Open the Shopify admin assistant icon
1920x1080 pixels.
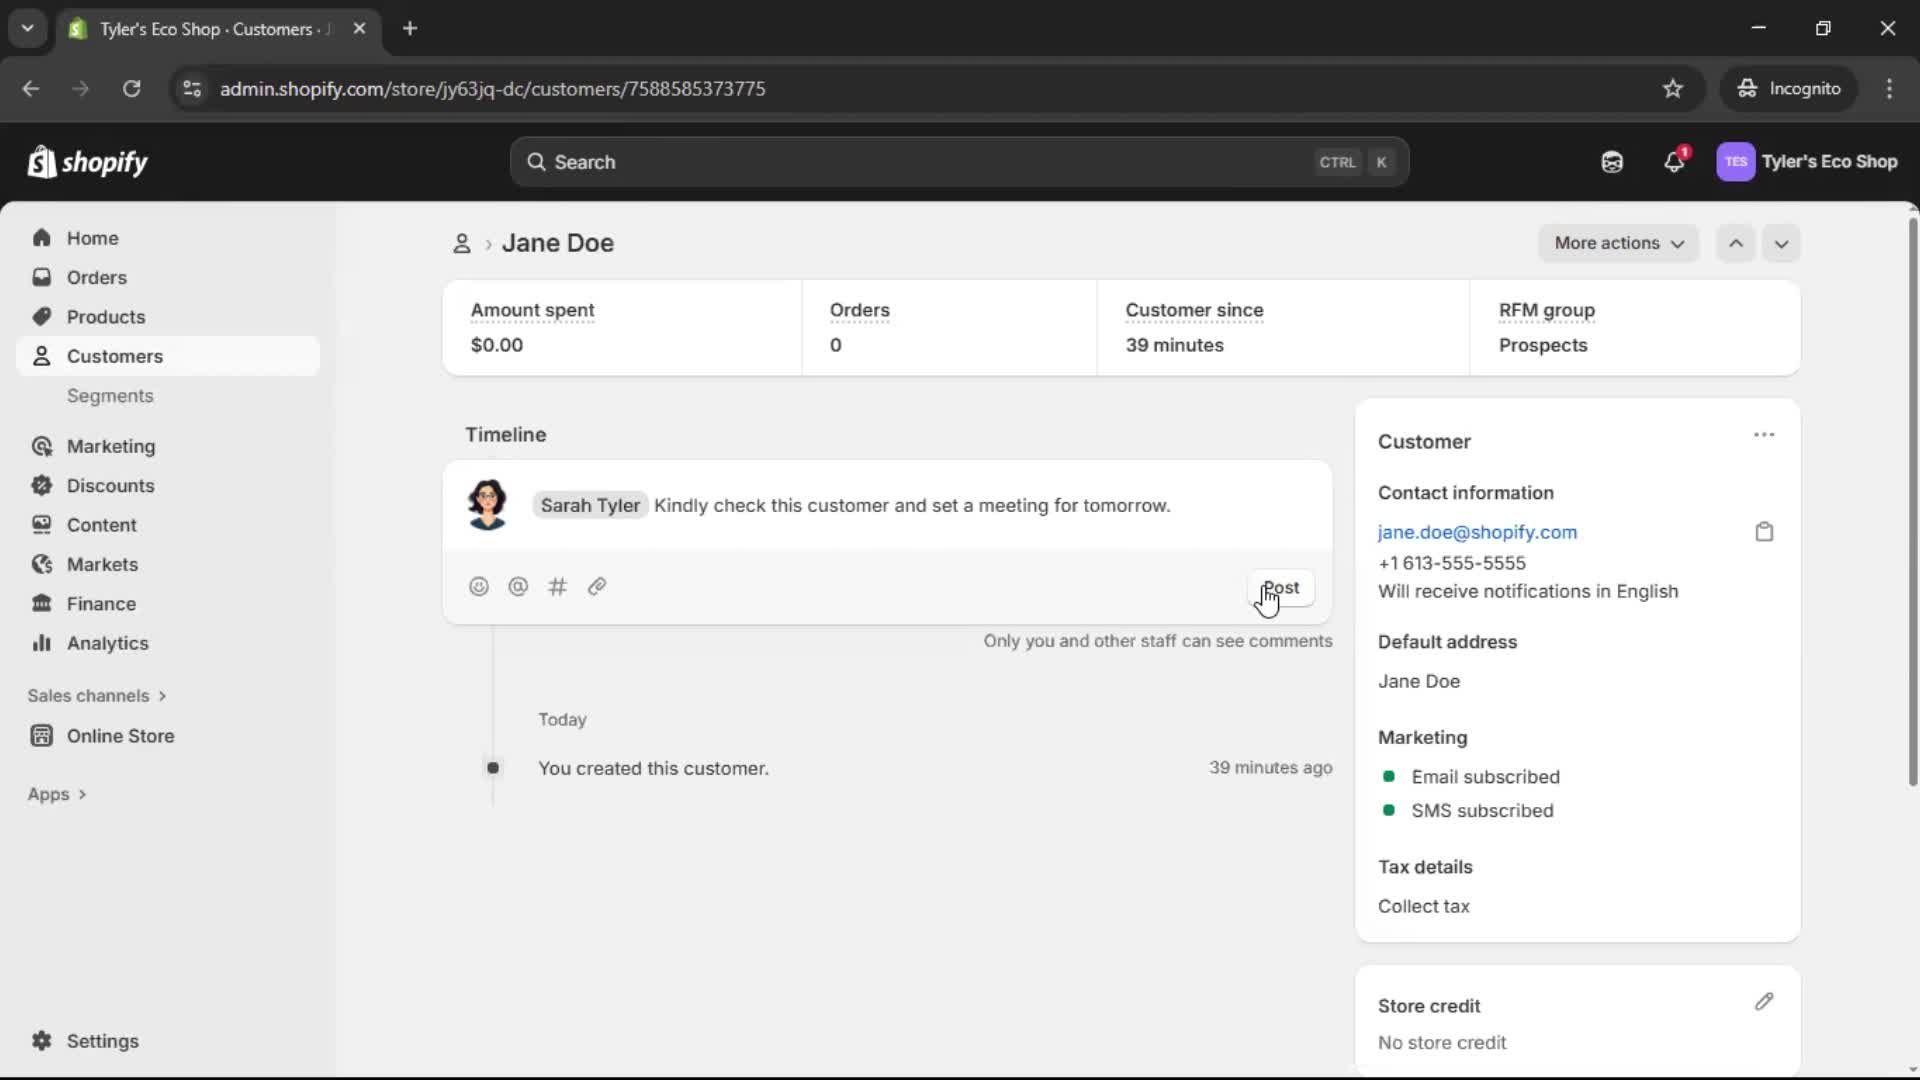click(x=1611, y=161)
